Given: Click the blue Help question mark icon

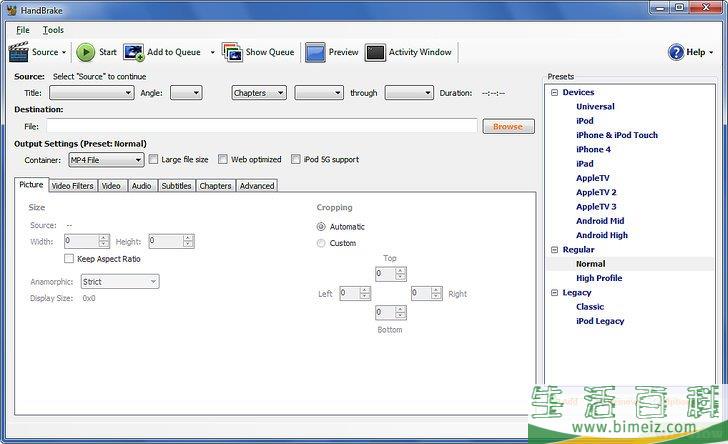Looking at the screenshot, I should 676,52.
